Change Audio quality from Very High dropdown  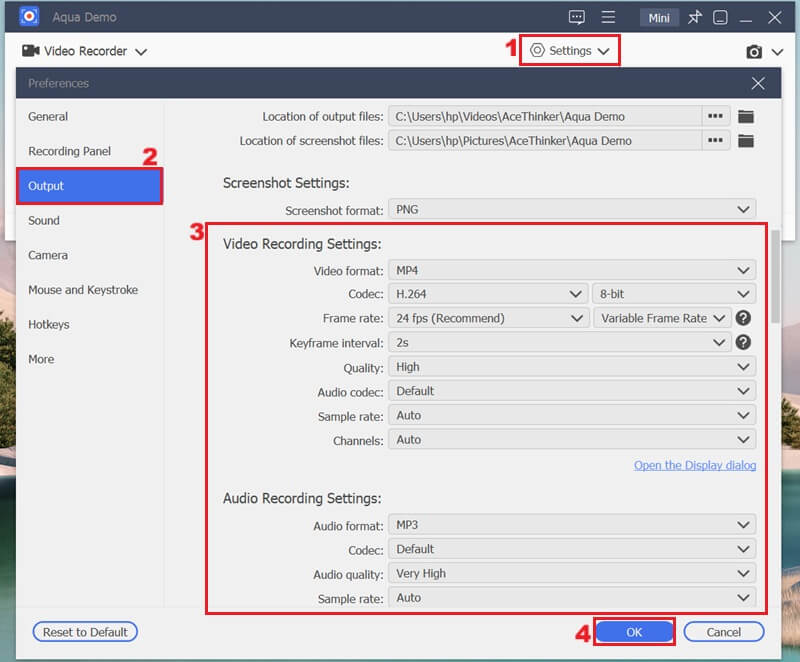click(x=572, y=573)
